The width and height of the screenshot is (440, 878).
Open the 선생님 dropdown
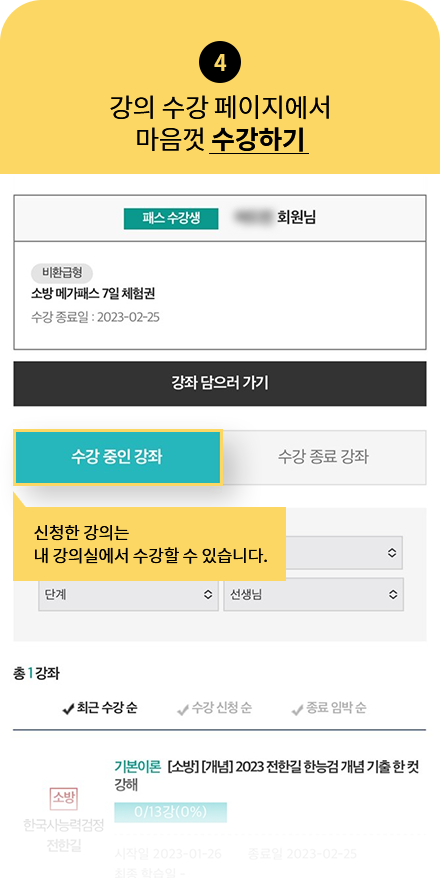point(313,594)
